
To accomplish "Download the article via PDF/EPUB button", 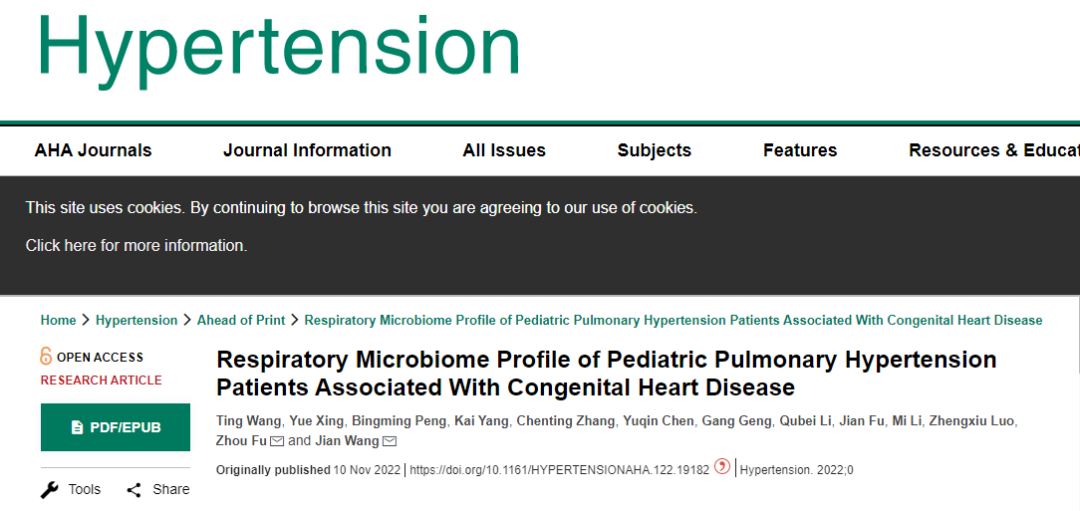I will click(115, 428).
